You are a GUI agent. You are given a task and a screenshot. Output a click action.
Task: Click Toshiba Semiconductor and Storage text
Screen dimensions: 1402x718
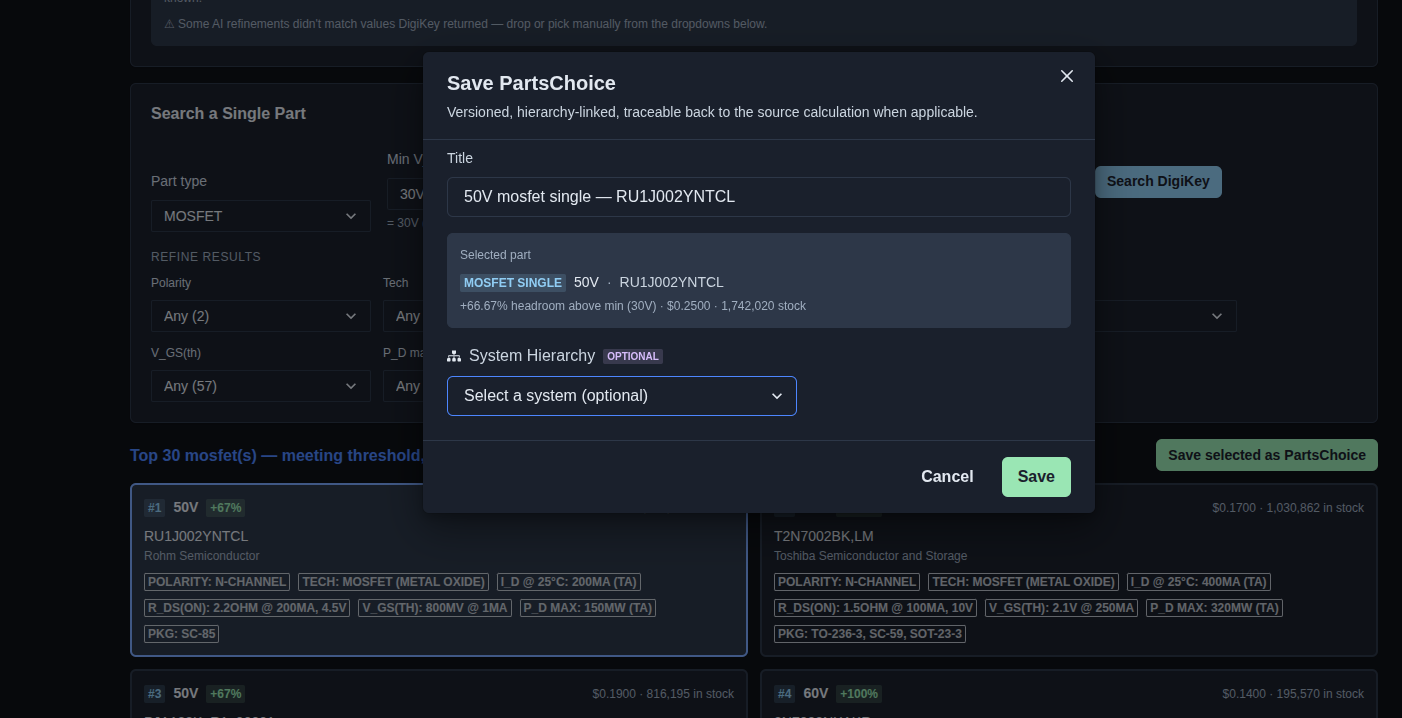click(870, 556)
